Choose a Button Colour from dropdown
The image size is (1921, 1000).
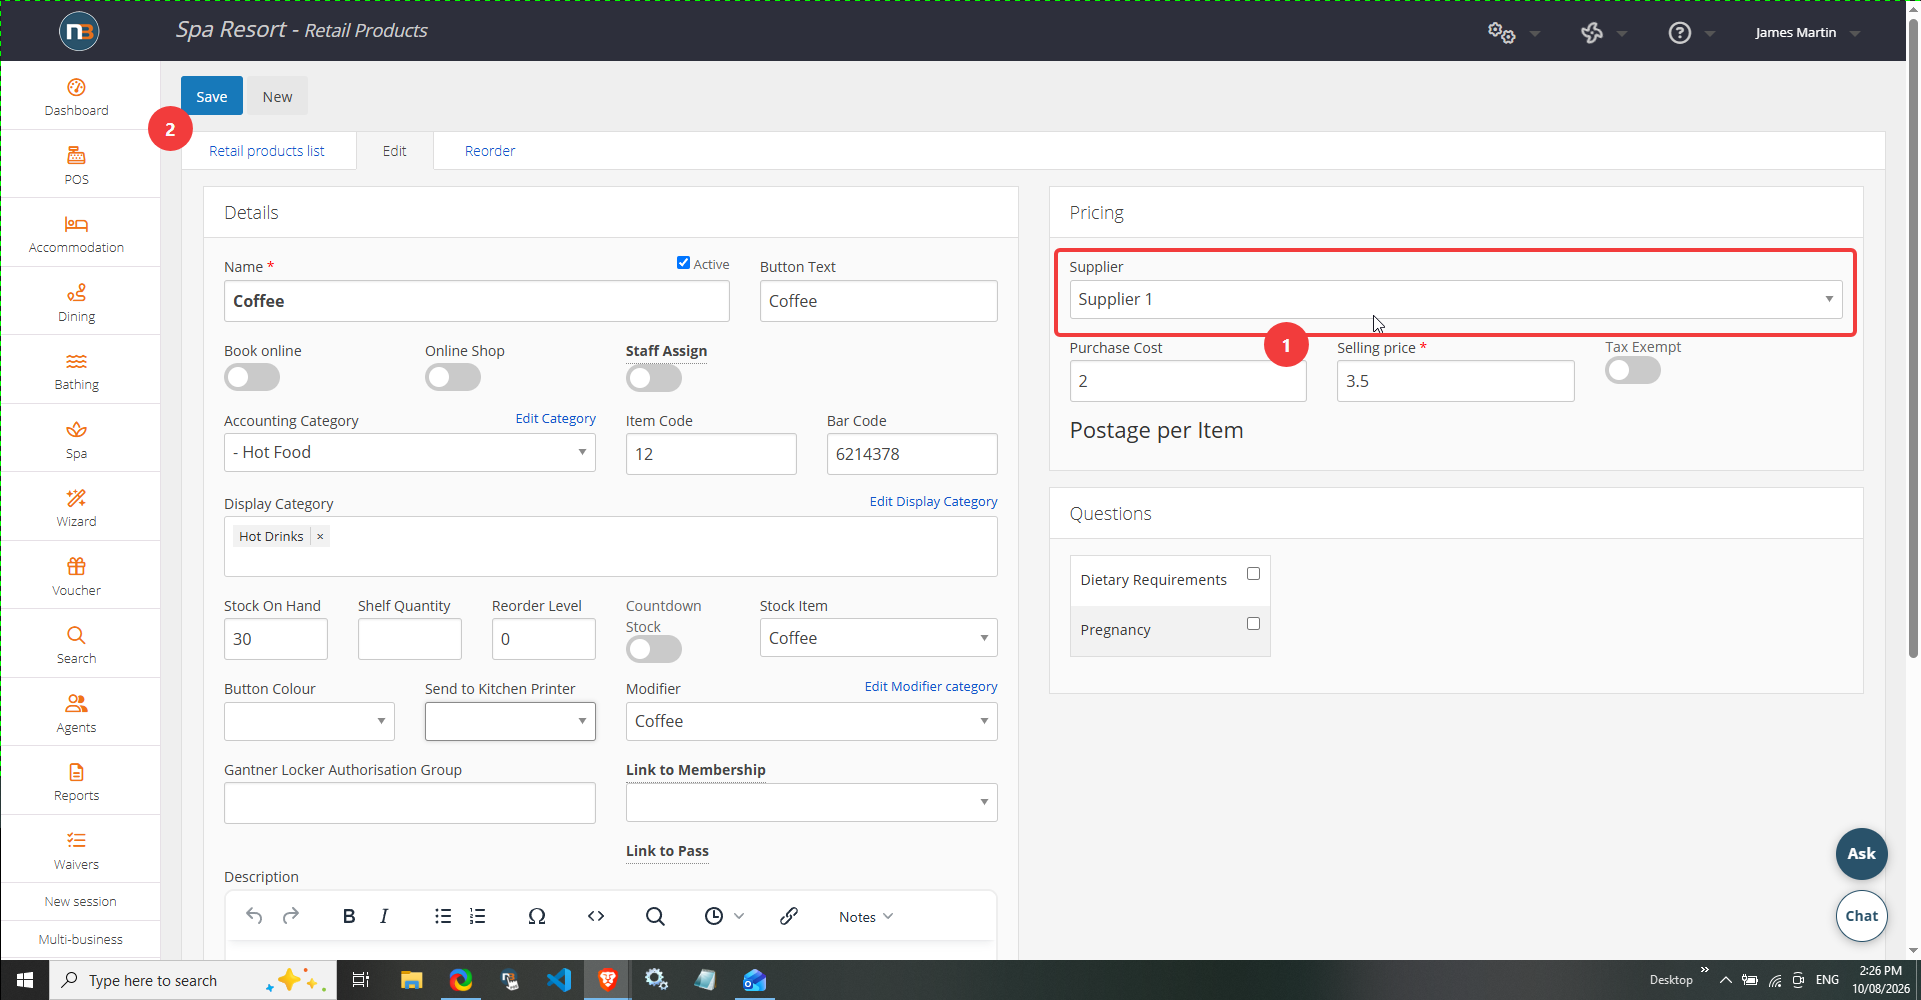(x=309, y=721)
